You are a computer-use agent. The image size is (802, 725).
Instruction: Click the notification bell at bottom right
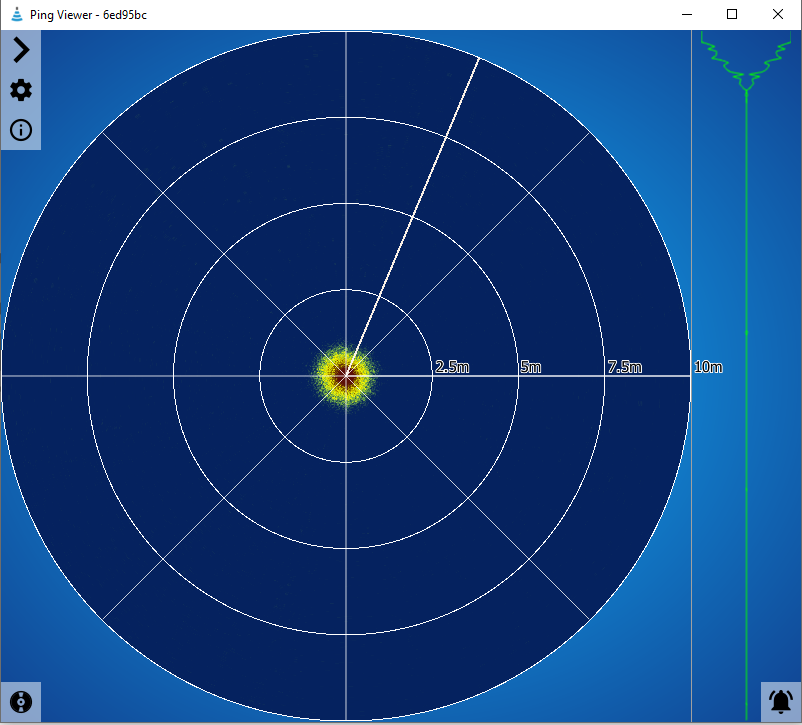(x=779, y=702)
